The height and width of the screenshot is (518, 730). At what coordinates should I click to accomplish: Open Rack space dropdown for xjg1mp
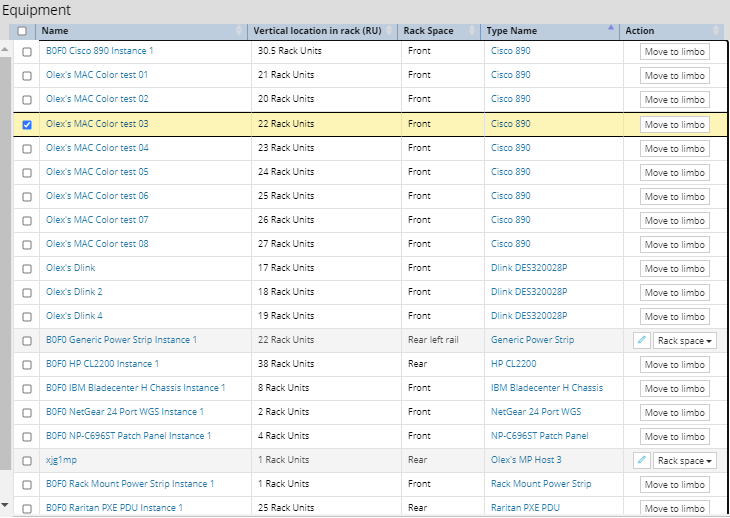coord(684,461)
